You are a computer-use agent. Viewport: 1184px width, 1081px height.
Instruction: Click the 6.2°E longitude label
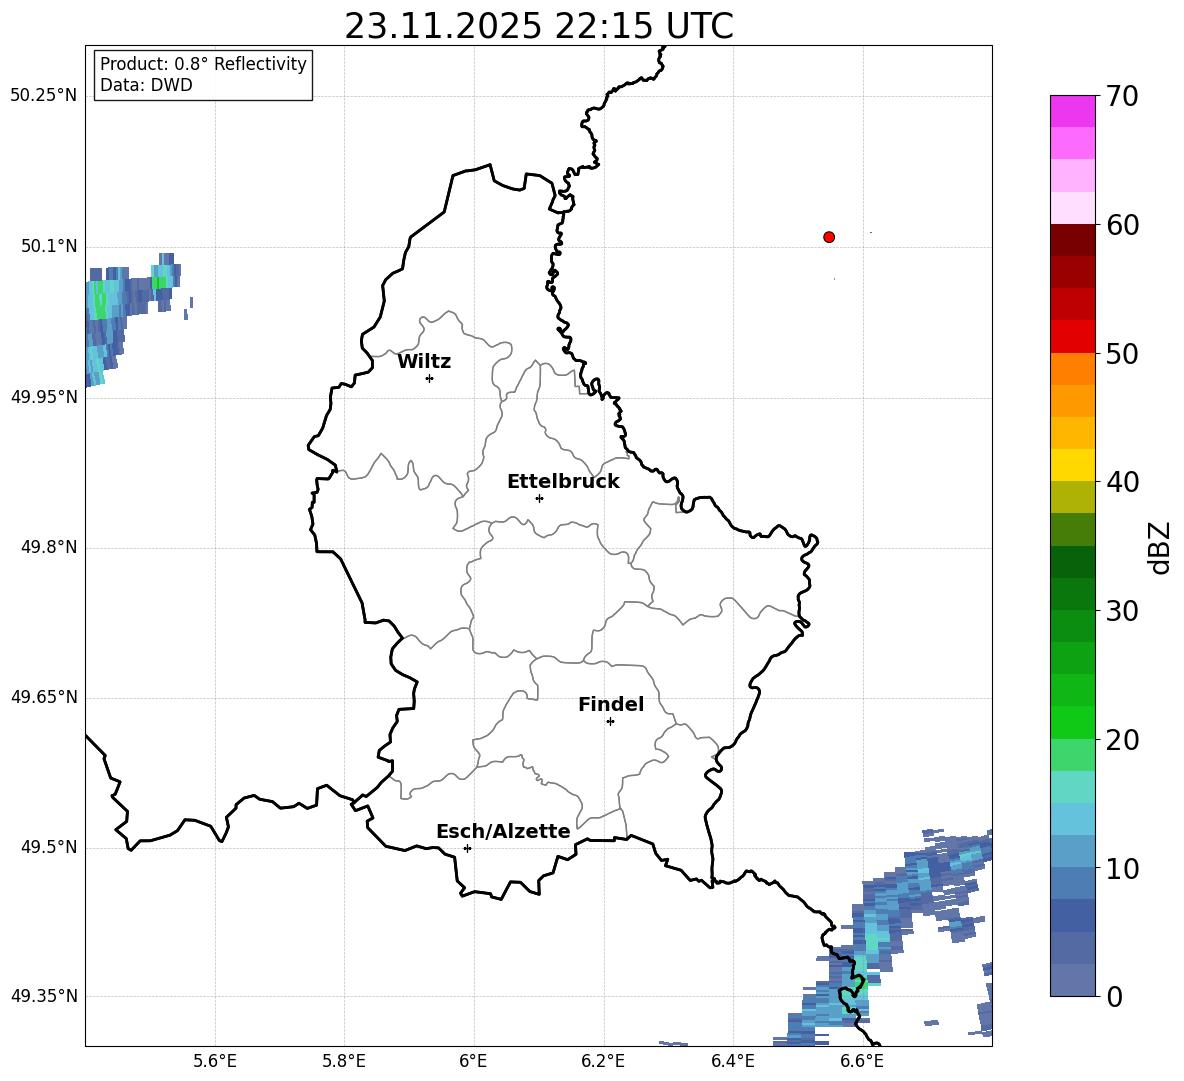(603, 1061)
